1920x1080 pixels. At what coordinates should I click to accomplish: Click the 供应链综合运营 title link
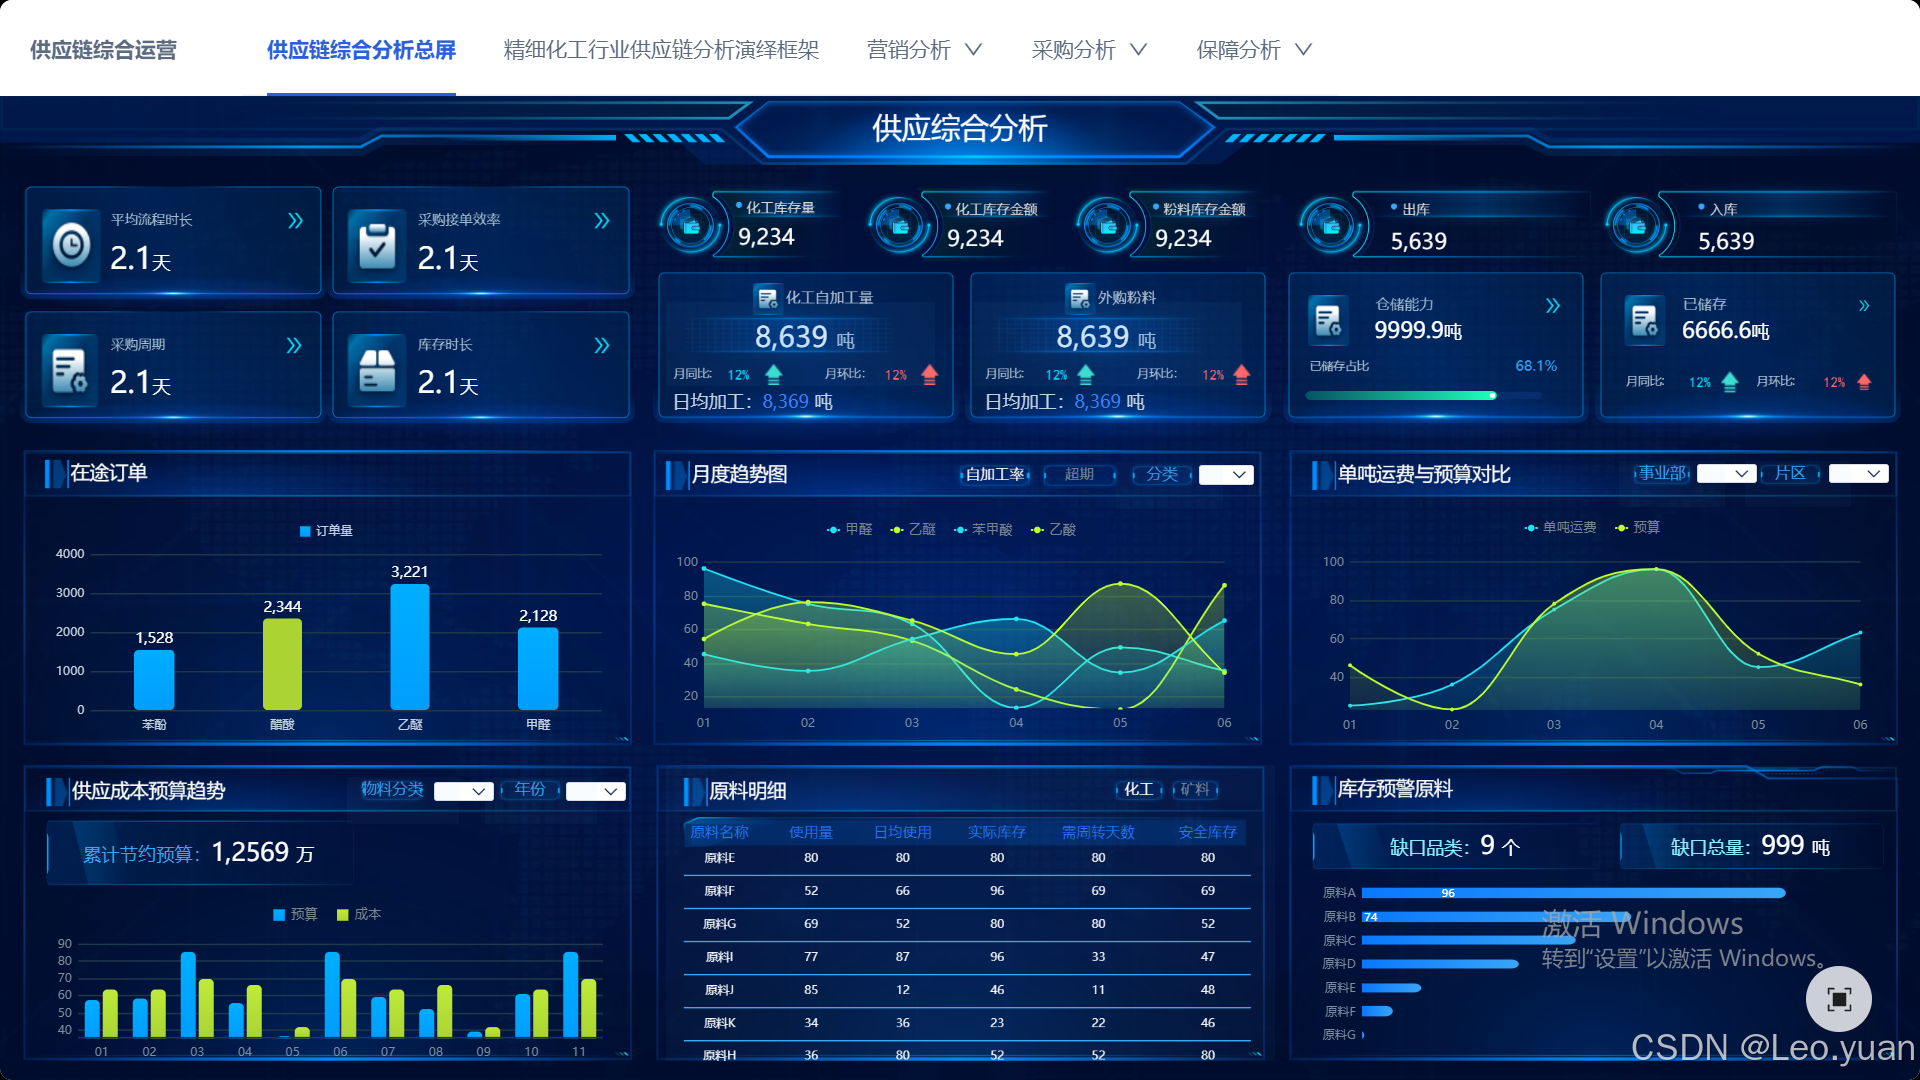(103, 50)
